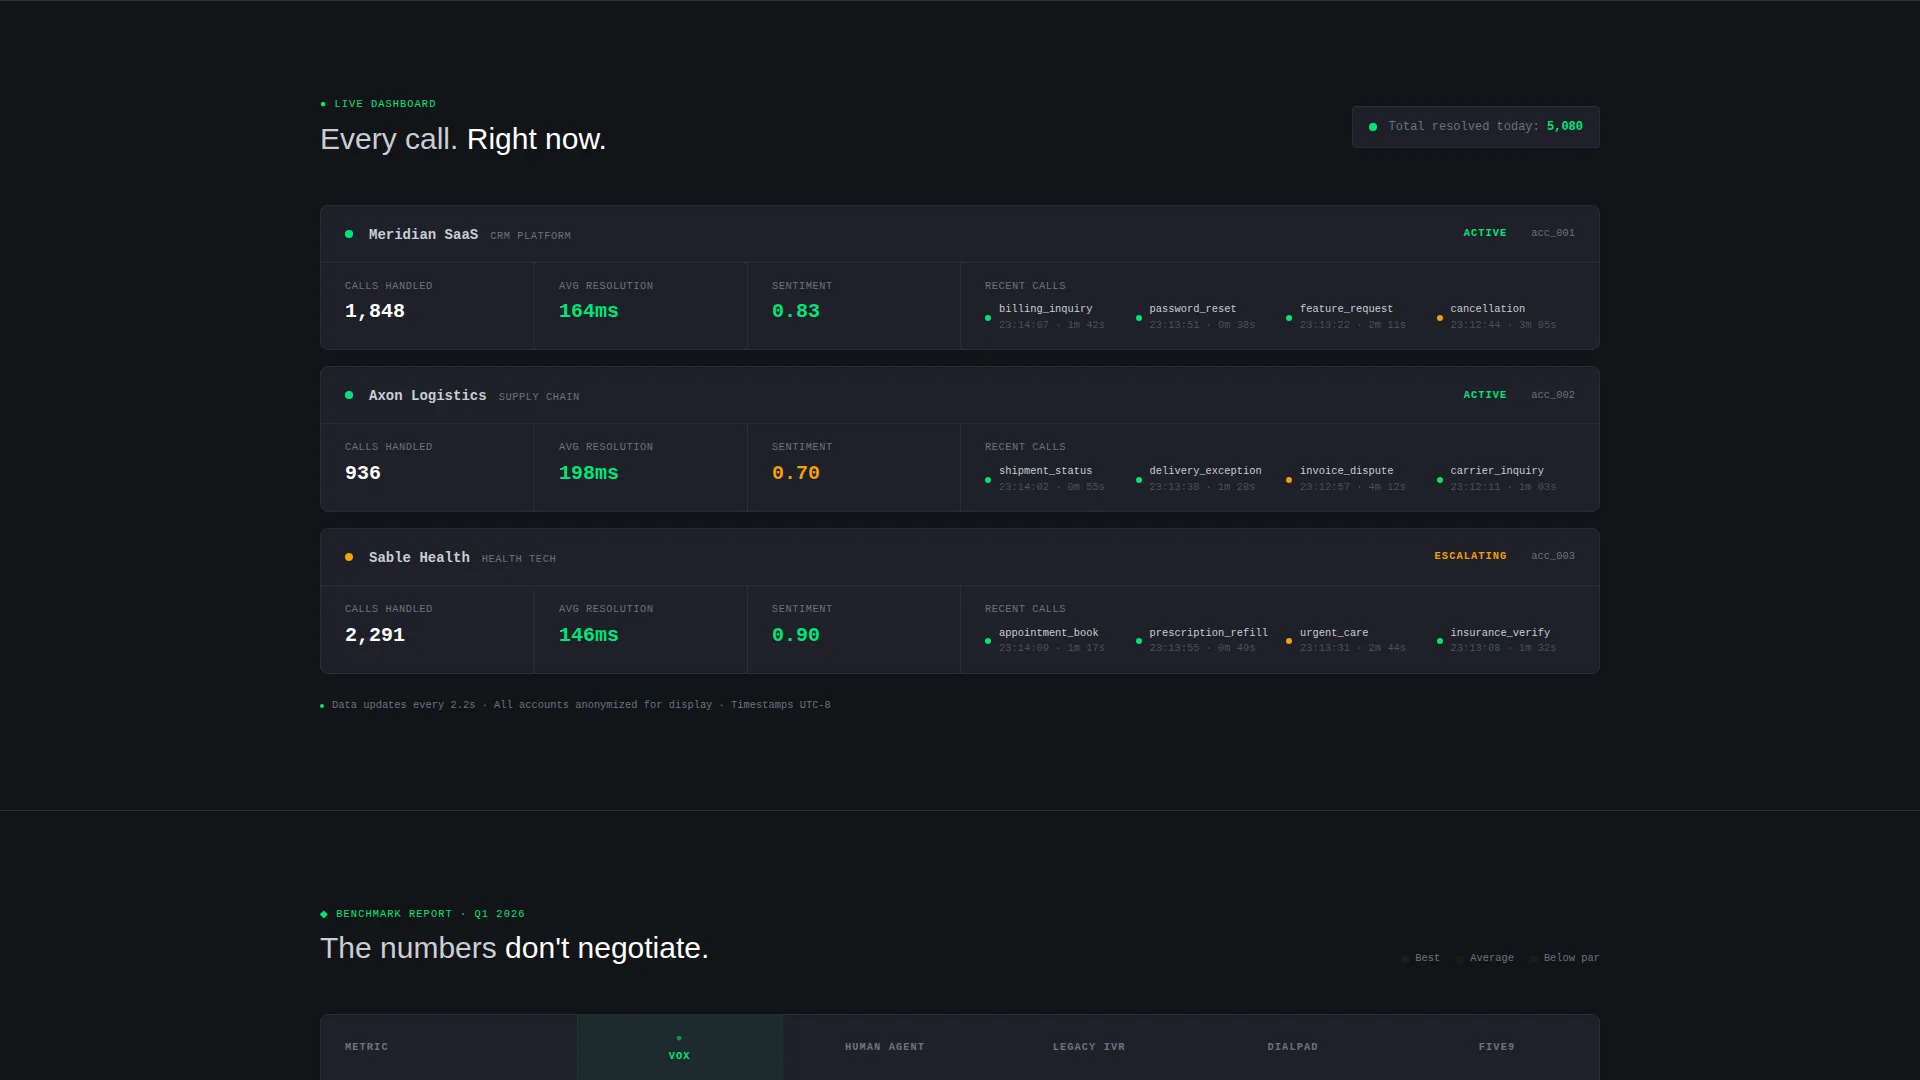Viewport: 1920px width, 1080px height.
Task: Click Sable sentiment score 0.90
Action: 795,635
